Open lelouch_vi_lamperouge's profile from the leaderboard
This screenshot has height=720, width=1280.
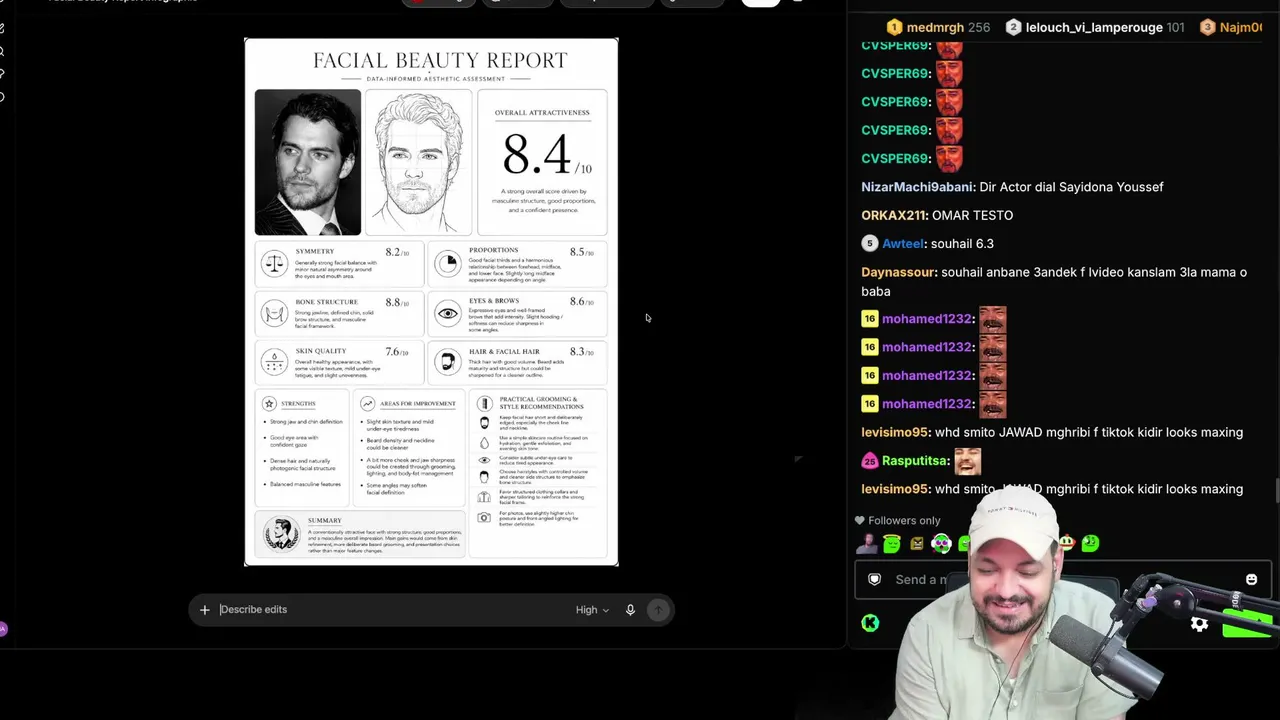tap(1094, 28)
